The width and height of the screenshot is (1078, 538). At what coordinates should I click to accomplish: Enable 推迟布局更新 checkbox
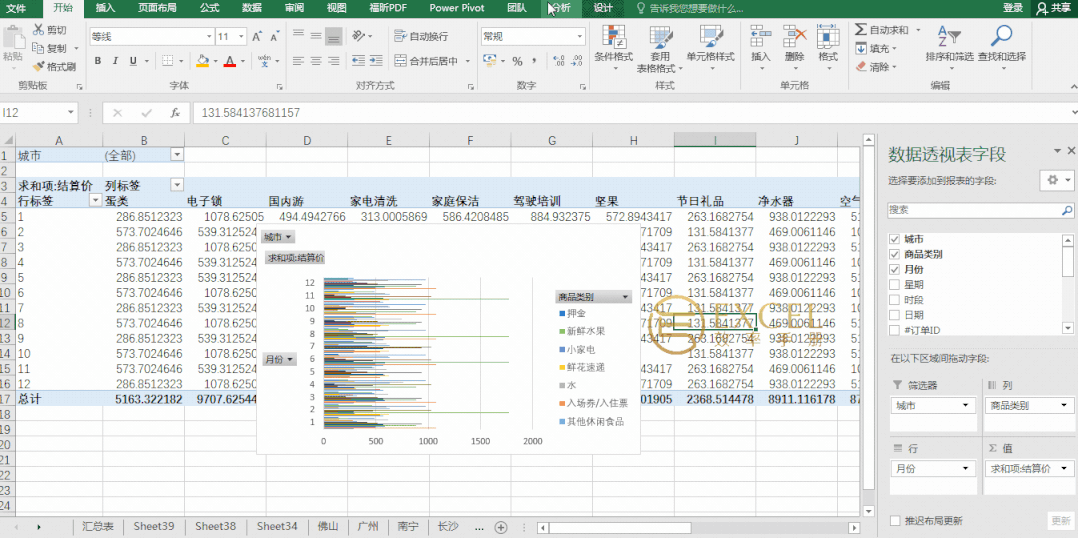click(894, 520)
